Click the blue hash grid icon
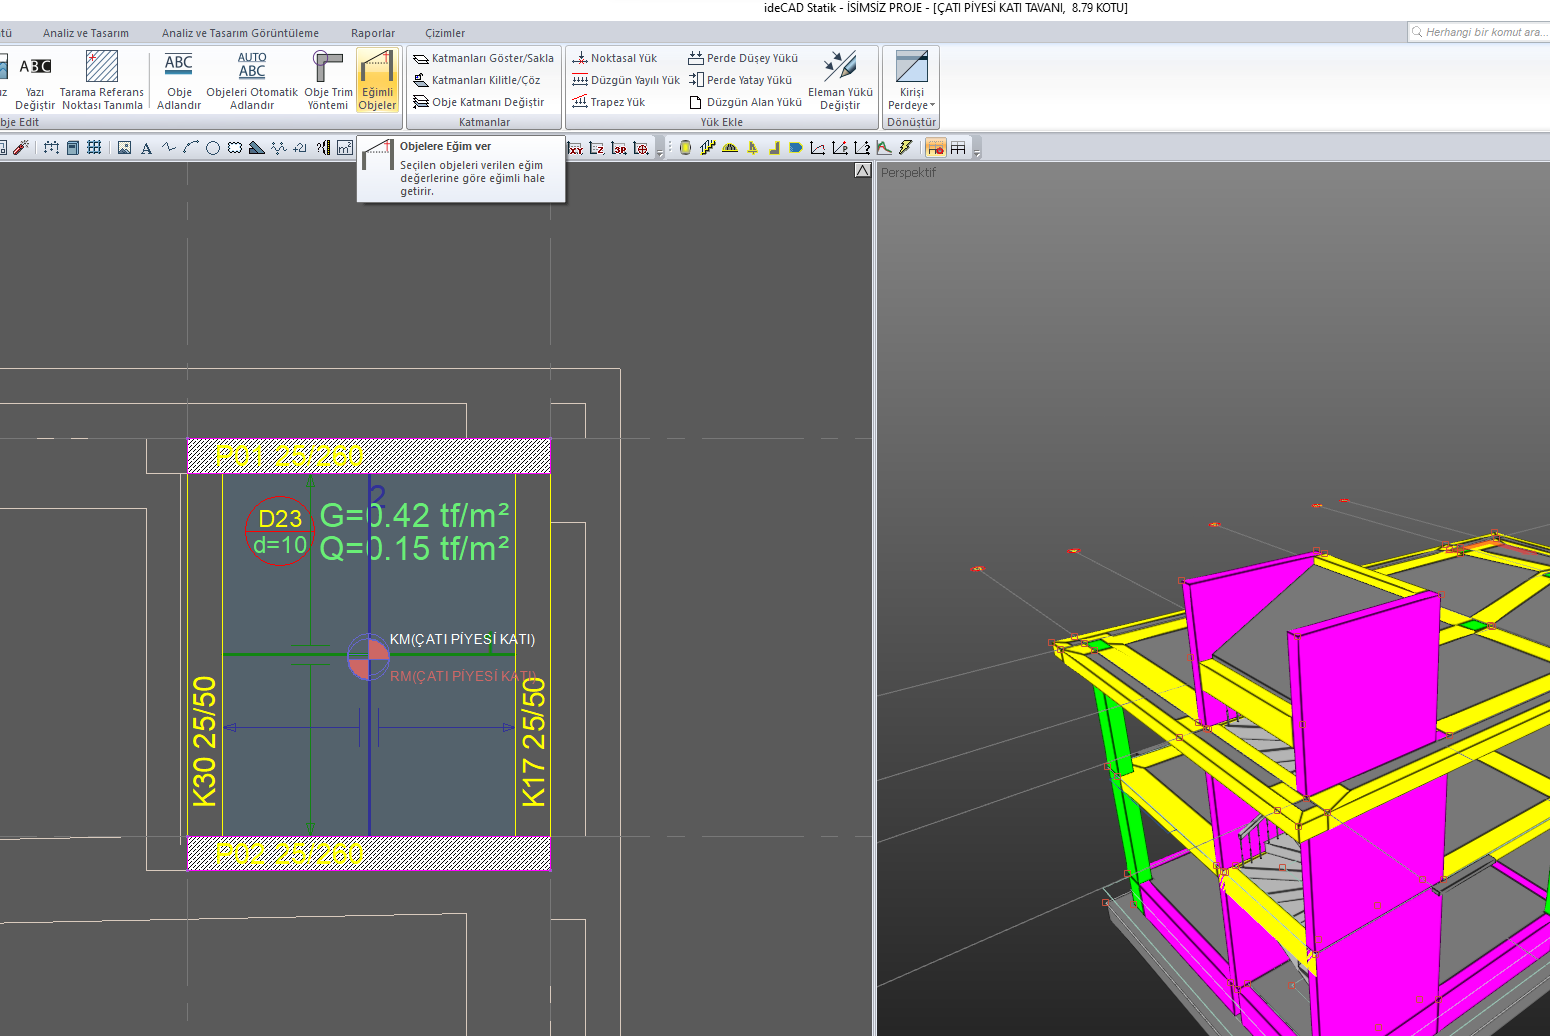Image resolution: width=1550 pixels, height=1036 pixels. tap(94, 148)
